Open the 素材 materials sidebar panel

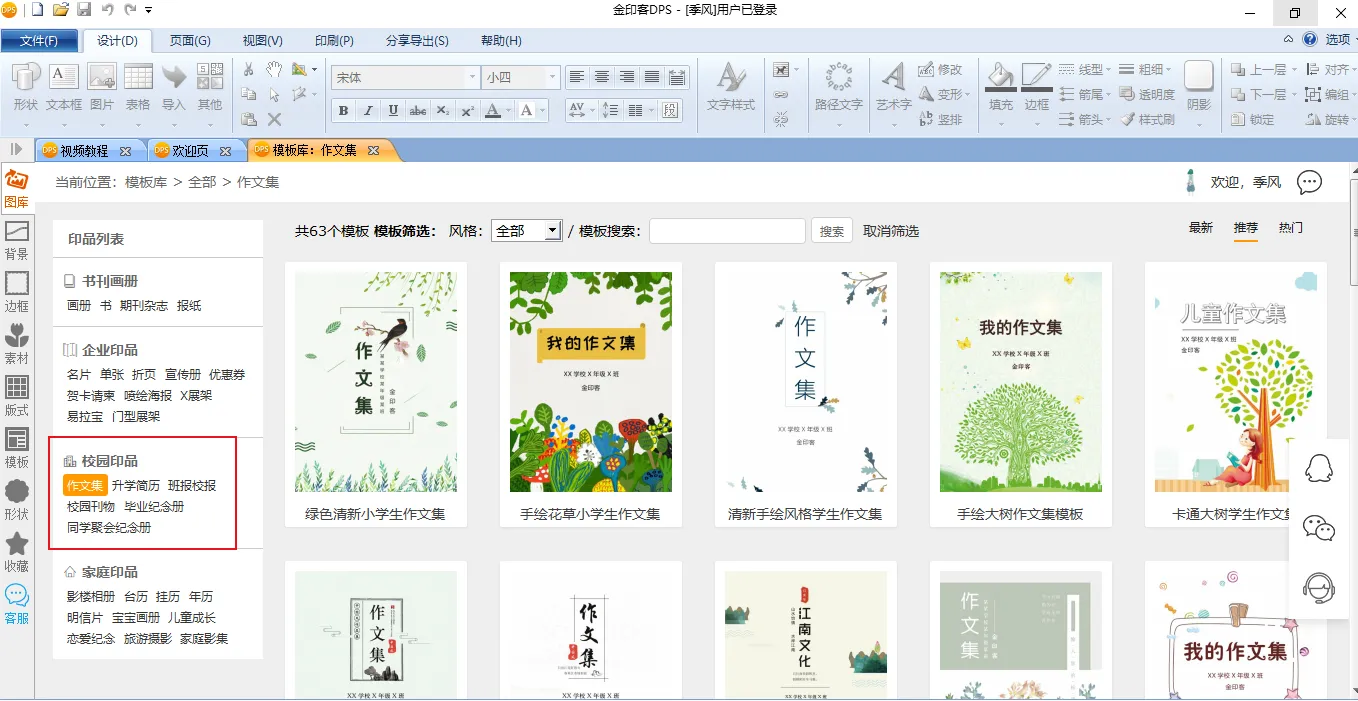pyautogui.click(x=17, y=343)
